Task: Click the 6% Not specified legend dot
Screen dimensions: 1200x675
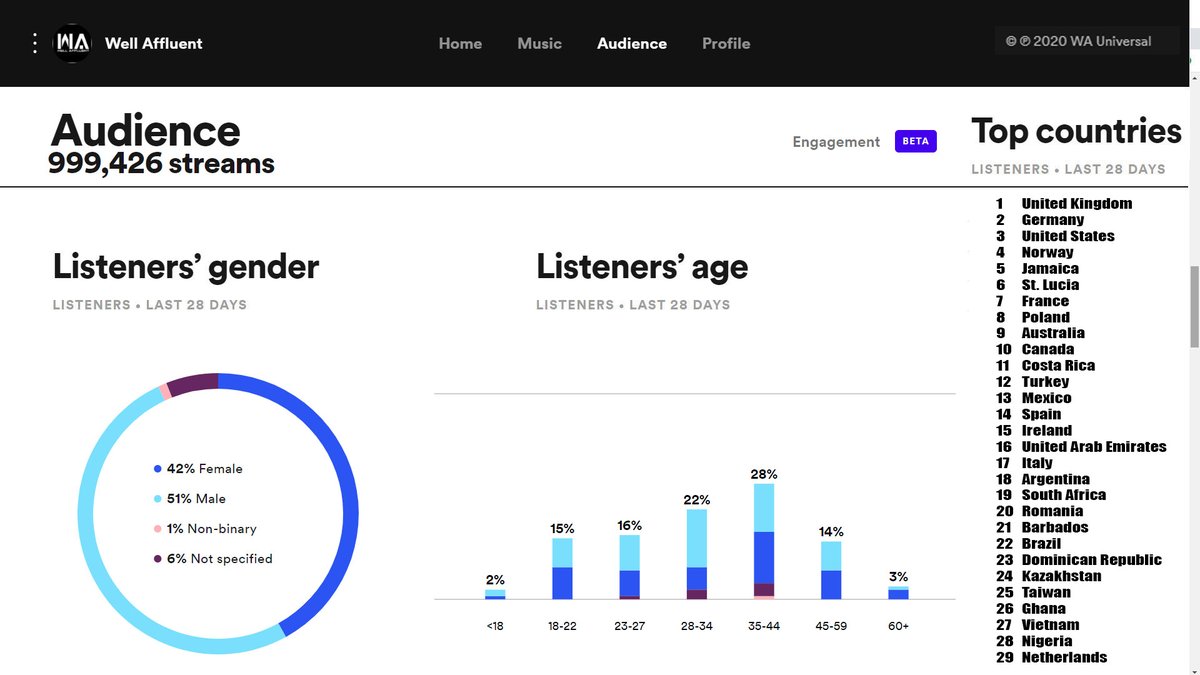Action: [158, 559]
